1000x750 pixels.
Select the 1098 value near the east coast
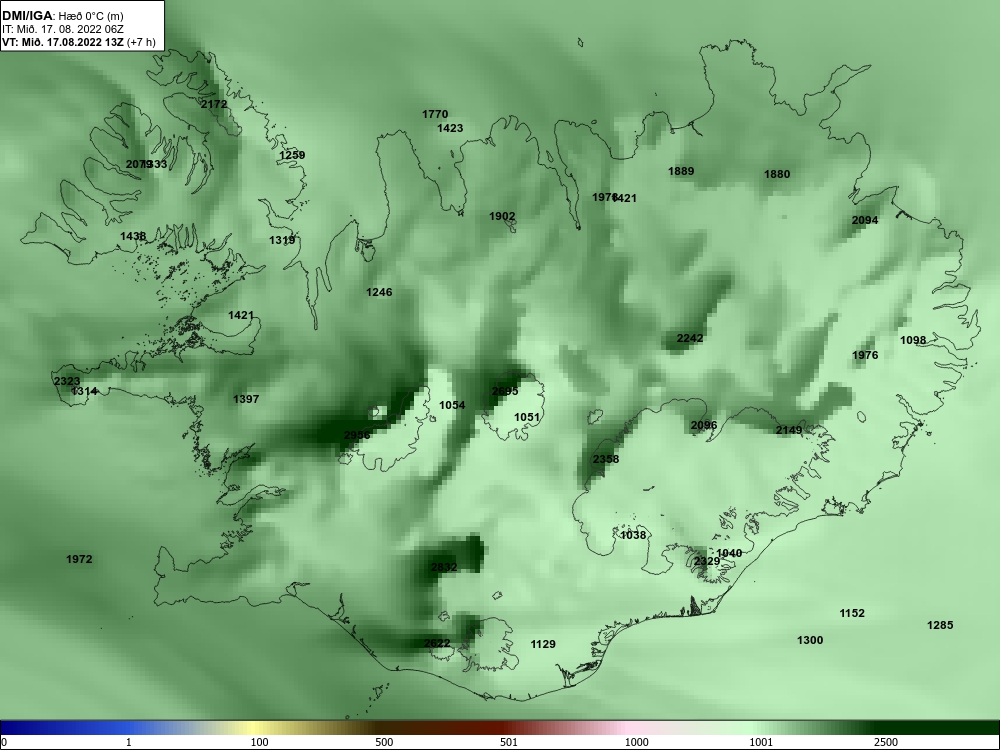click(x=913, y=340)
